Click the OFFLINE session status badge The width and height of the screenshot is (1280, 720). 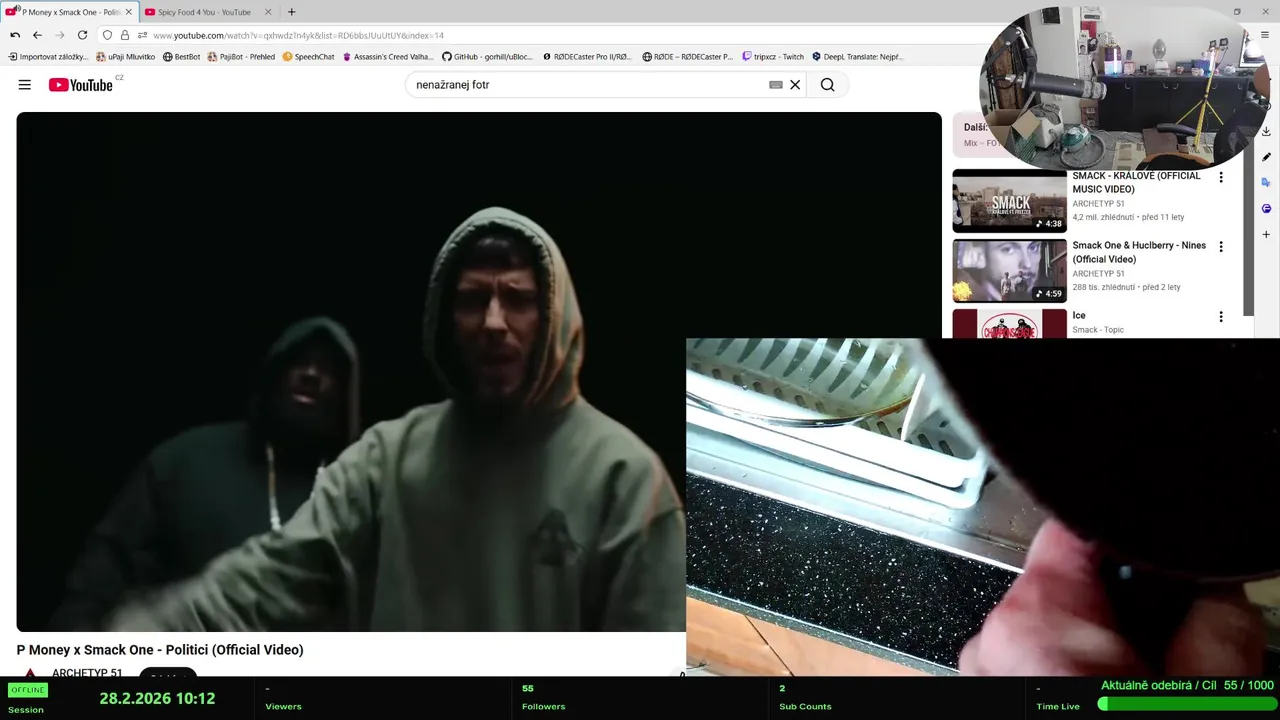click(x=27, y=690)
